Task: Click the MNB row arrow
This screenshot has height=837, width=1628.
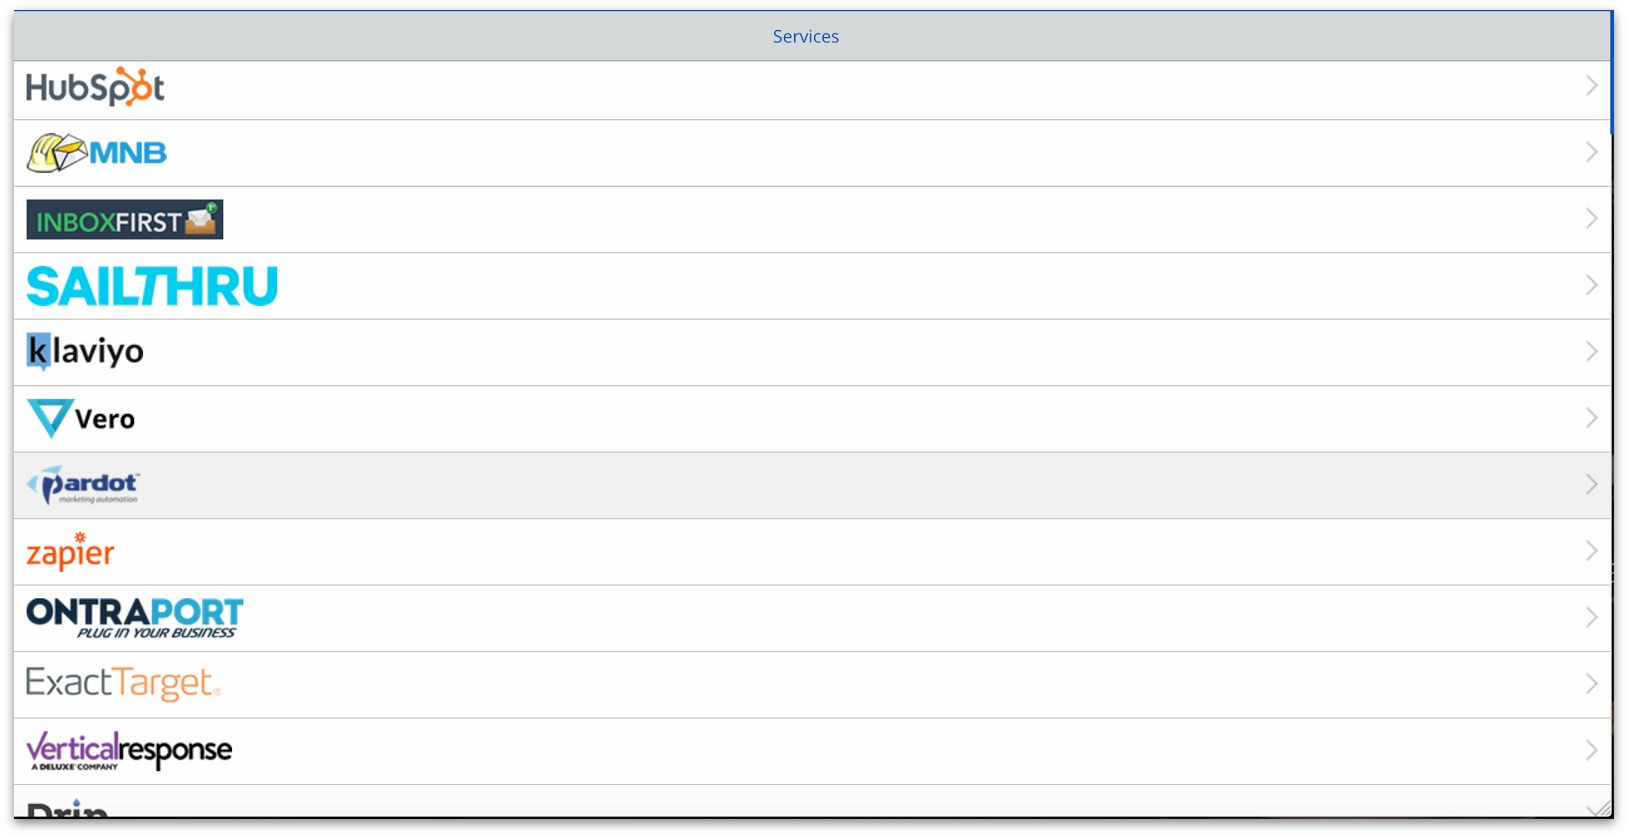Action: (1591, 152)
